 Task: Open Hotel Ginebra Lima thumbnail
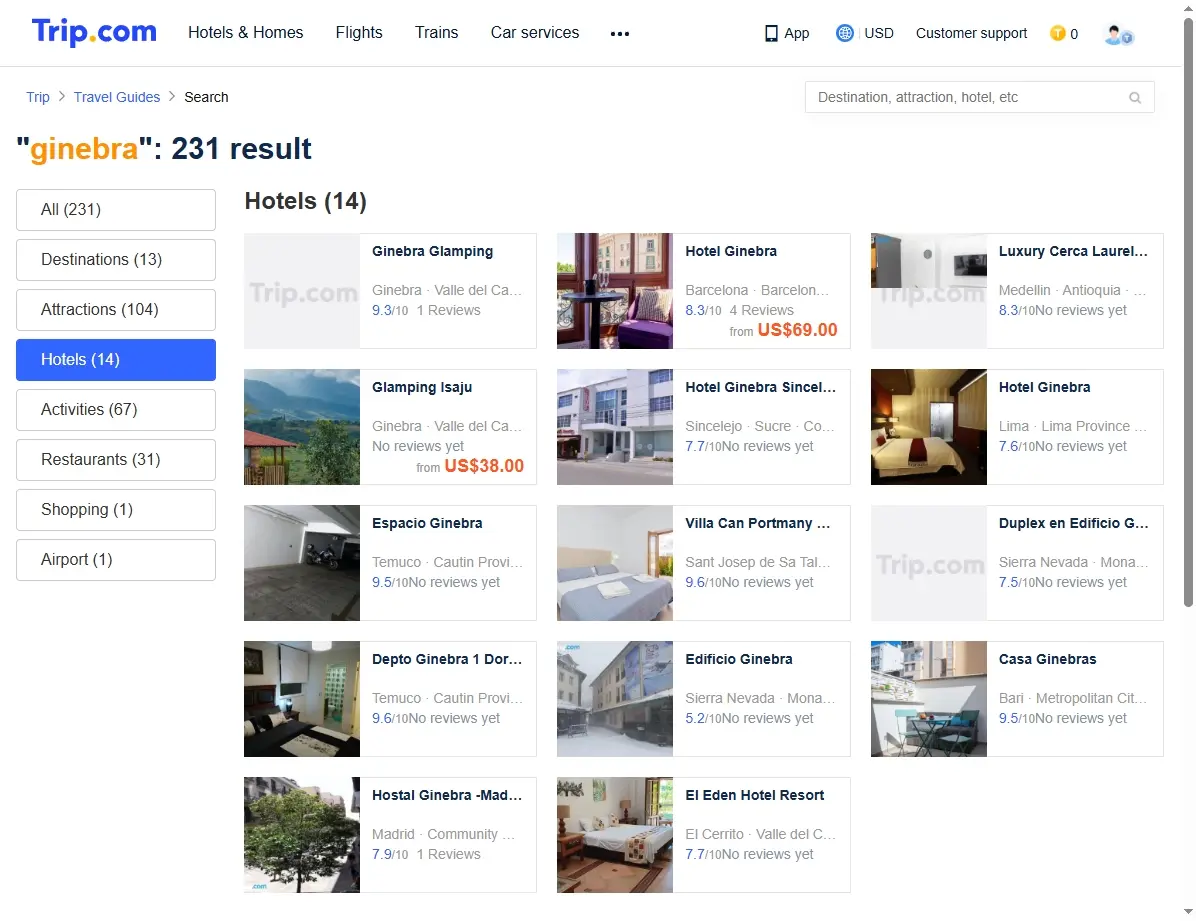[928, 427]
